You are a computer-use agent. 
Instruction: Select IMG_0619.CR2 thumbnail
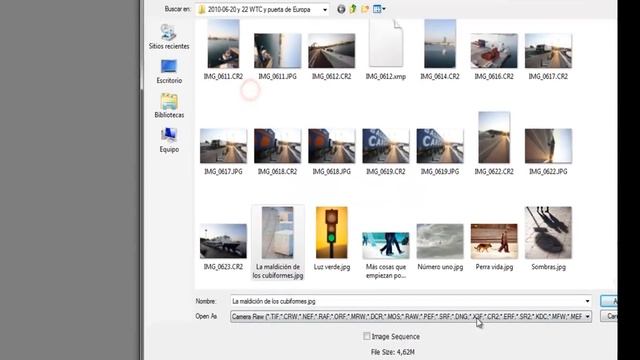[x=386, y=146]
